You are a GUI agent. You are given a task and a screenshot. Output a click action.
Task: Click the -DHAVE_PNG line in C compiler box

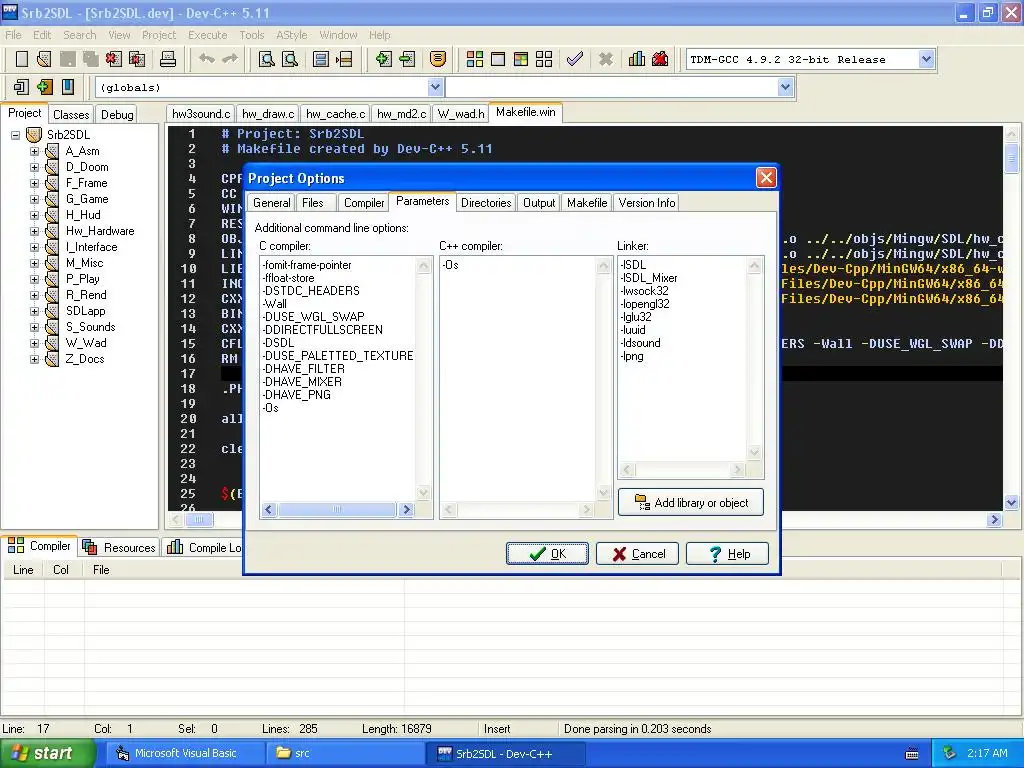pos(296,395)
